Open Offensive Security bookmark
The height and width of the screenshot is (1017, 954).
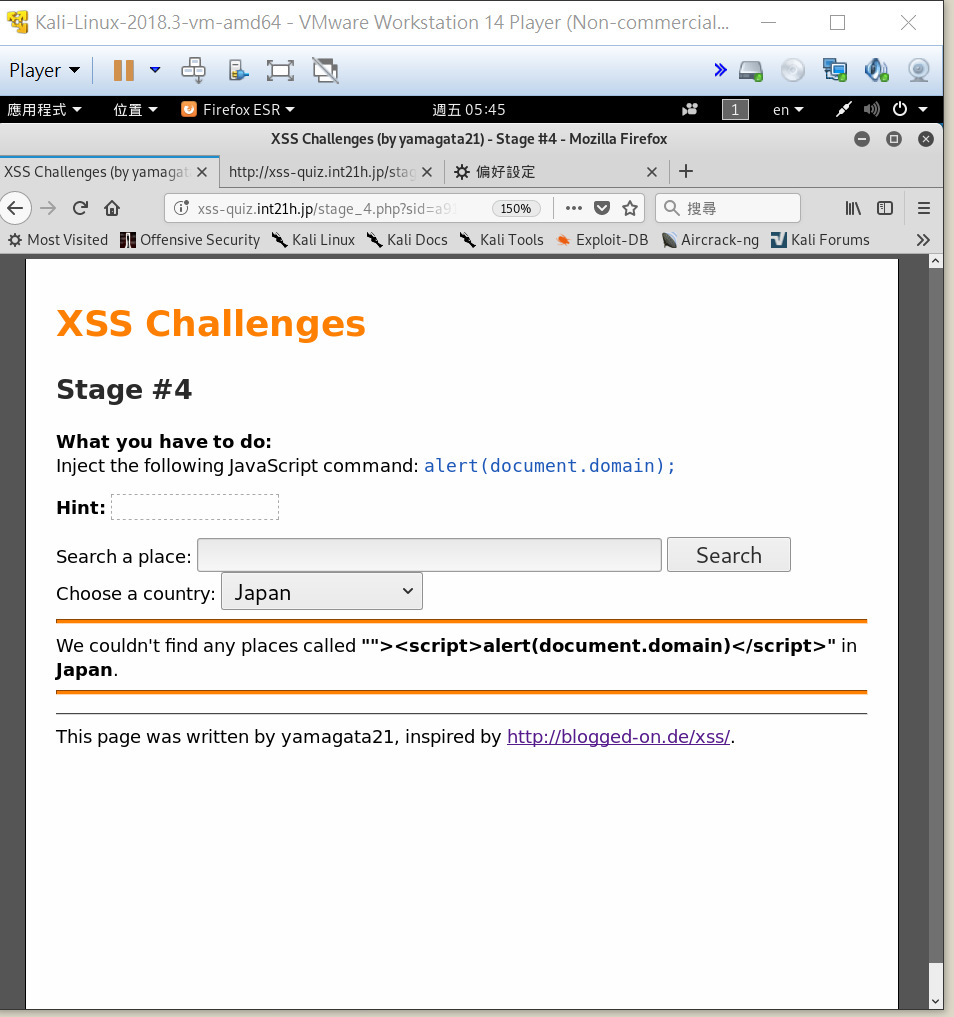(190, 240)
